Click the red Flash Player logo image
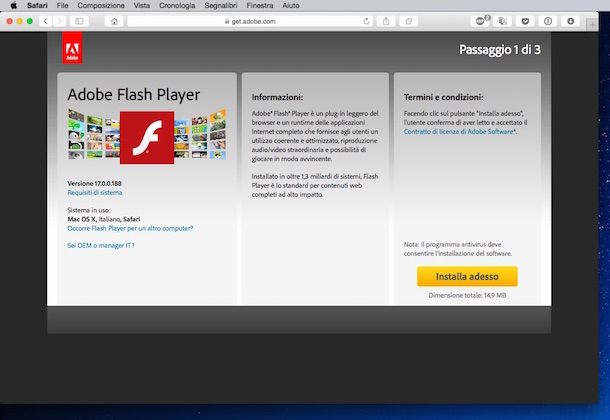The width and height of the screenshot is (610, 420). [x=147, y=138]
